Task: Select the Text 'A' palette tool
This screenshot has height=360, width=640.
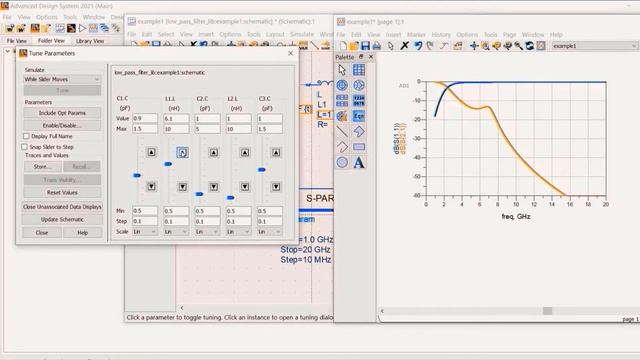Action: coord(359,162)
